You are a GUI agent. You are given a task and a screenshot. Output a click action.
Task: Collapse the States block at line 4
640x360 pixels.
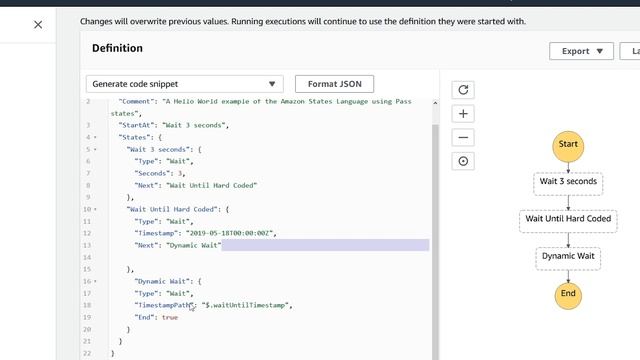pos(95,138)
